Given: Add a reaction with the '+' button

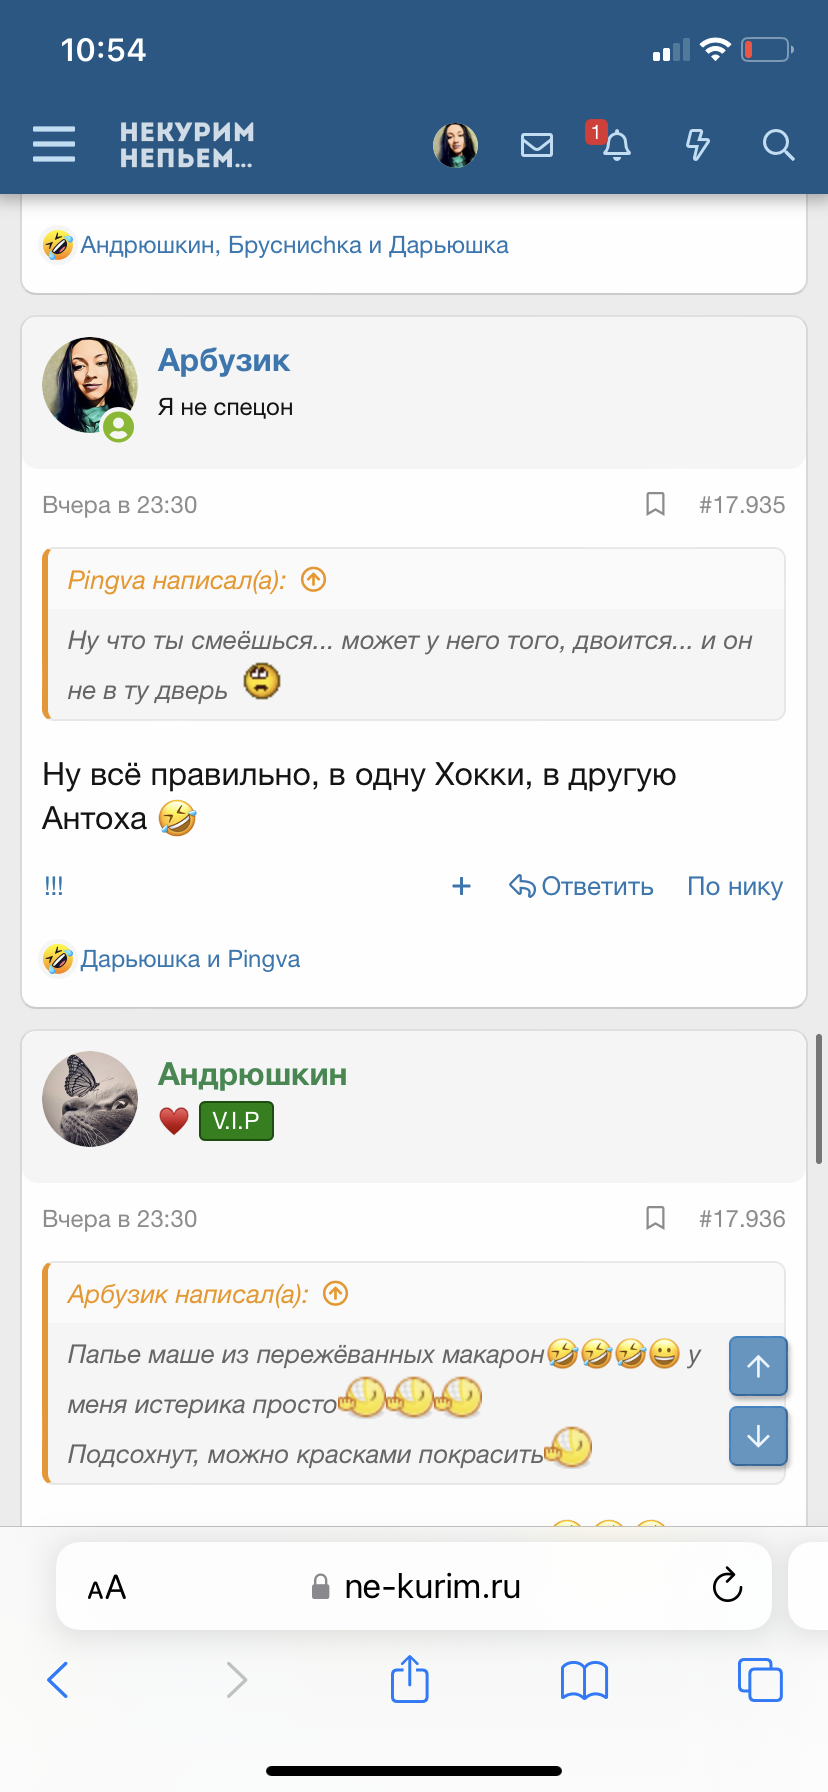Looking at the screenshot, I should 461,886.
